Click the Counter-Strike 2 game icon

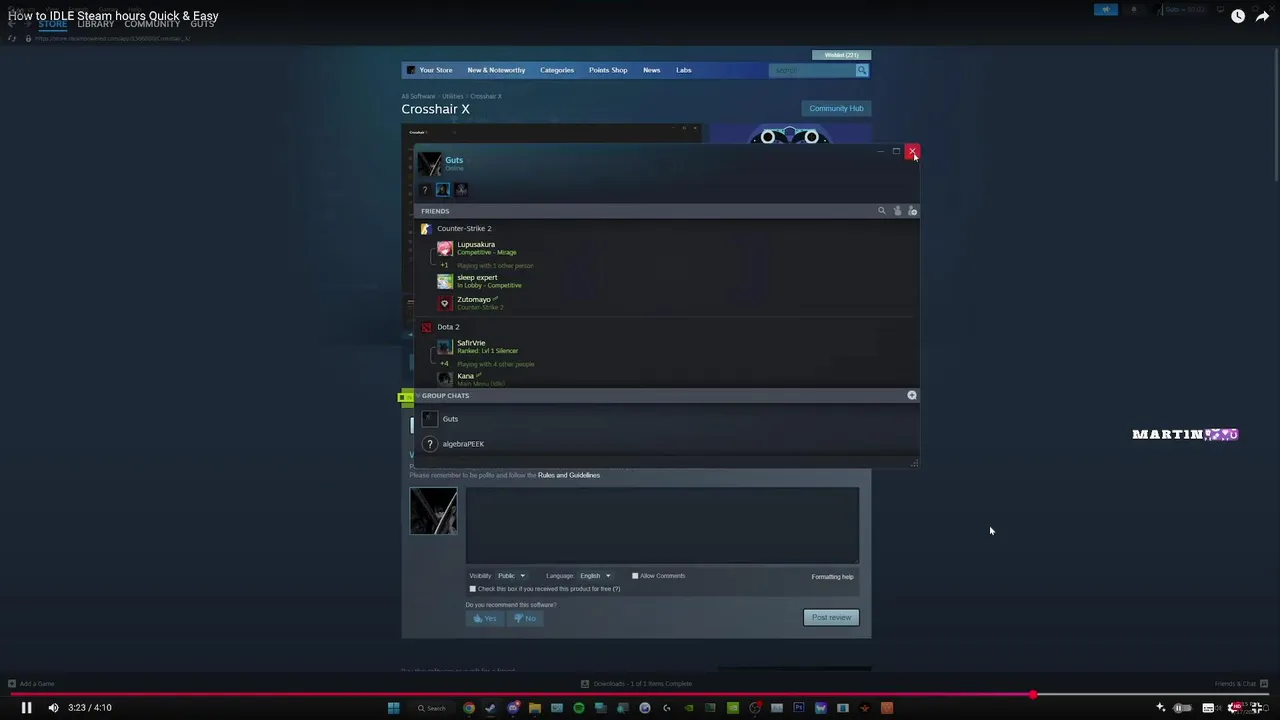[x=427, y=229]
